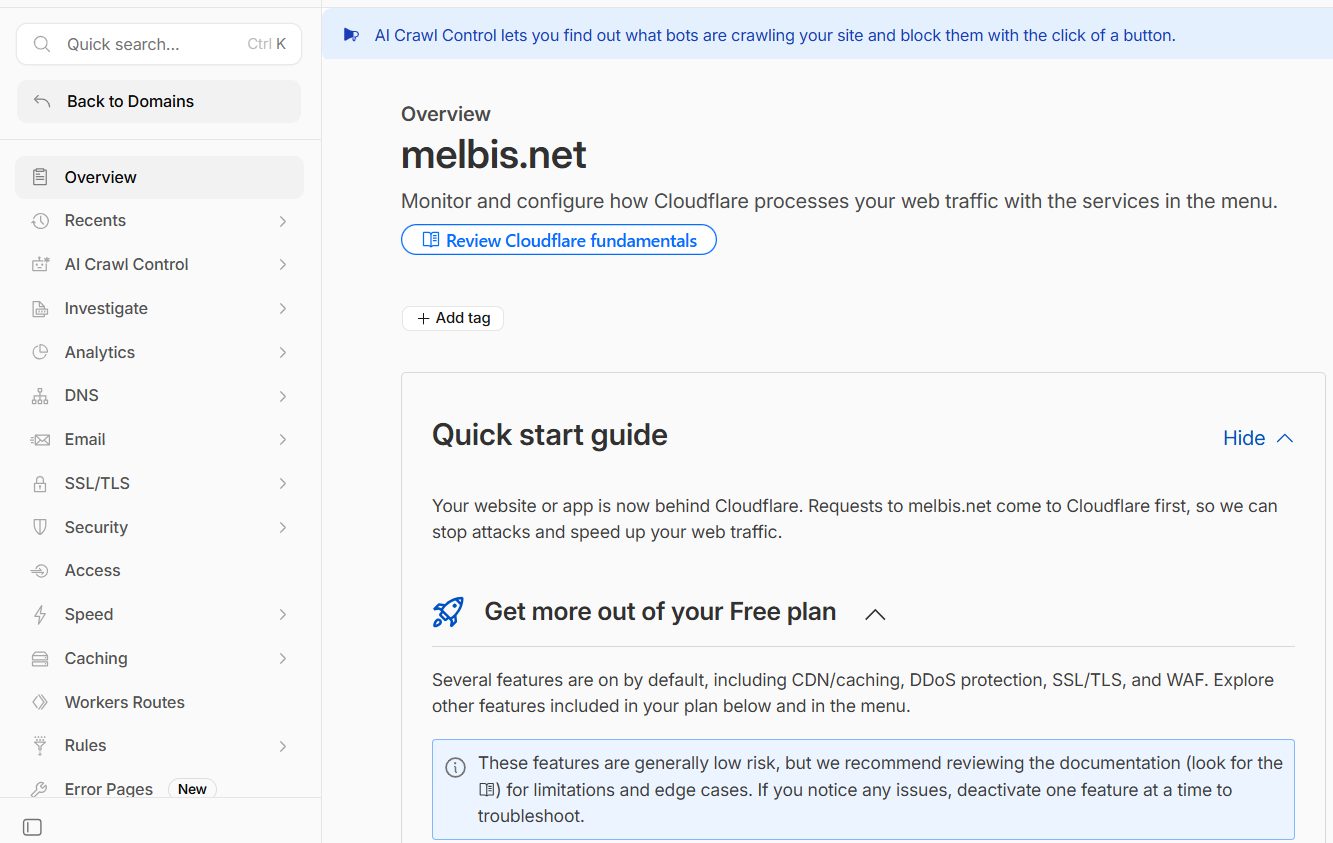
Task: Click the Analytics pie chart icon
Action: click(40, 352)
